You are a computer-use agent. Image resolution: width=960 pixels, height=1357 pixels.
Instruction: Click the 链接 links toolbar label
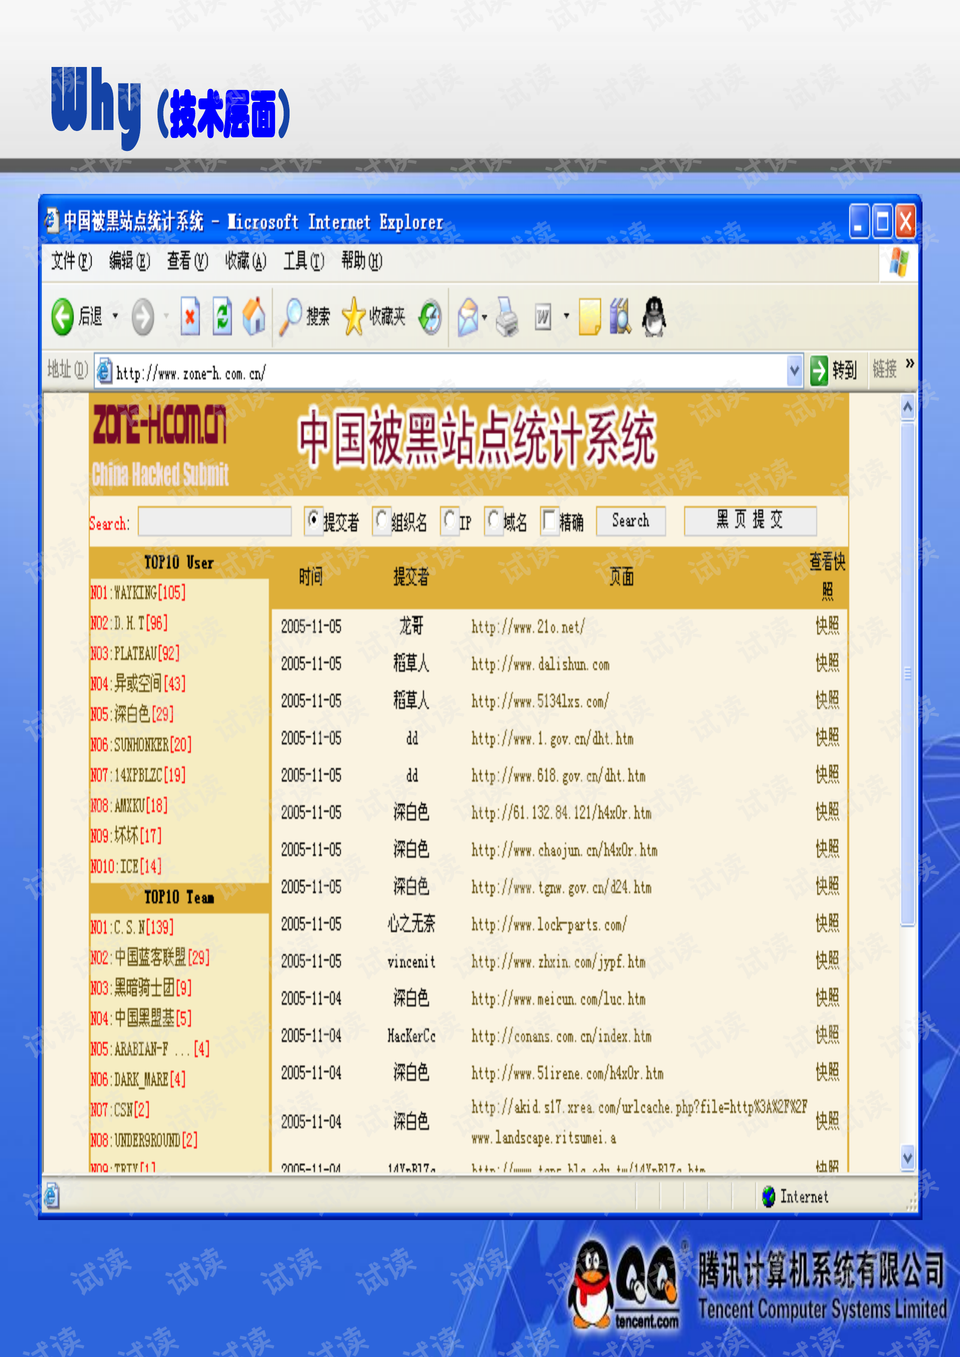pyautogui.click(x=884, y=370)
